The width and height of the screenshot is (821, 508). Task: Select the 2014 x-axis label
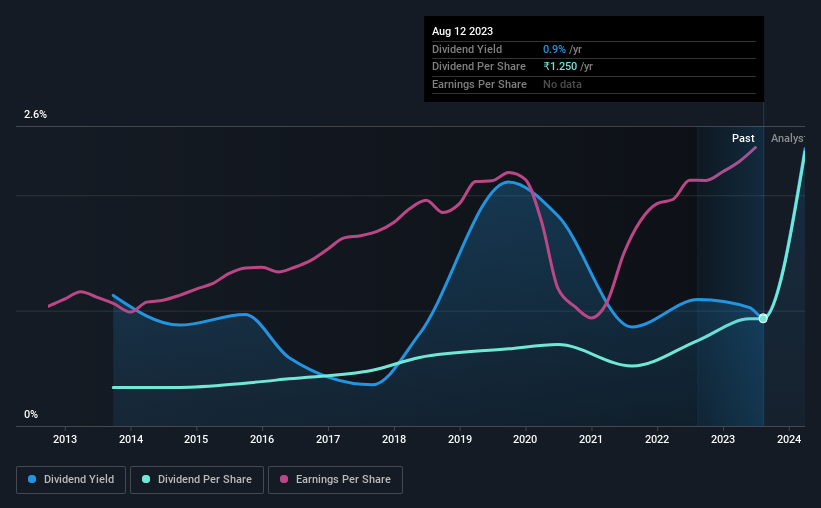(x=131, y=439)
